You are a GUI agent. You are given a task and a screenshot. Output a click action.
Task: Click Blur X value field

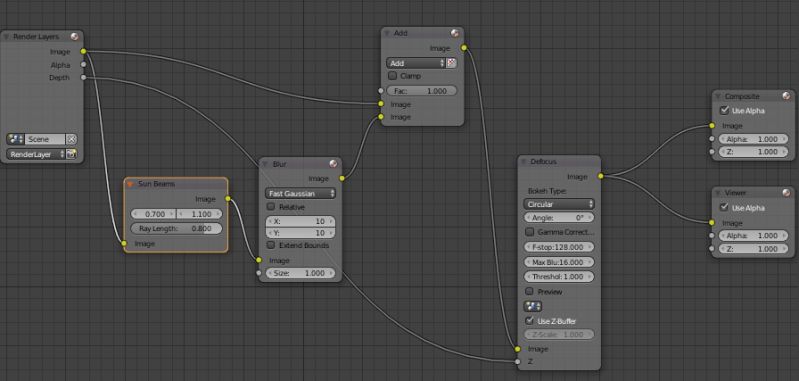[x=300, y=222]
